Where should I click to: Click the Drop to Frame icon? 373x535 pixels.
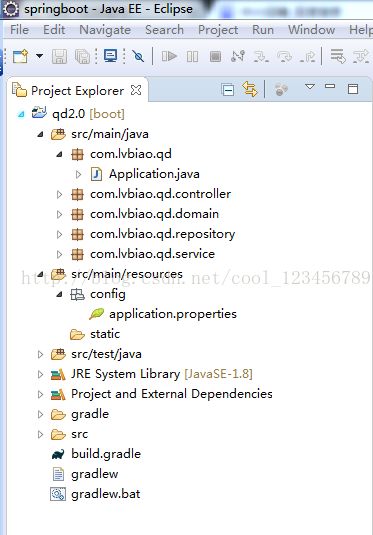pos(338,56)
